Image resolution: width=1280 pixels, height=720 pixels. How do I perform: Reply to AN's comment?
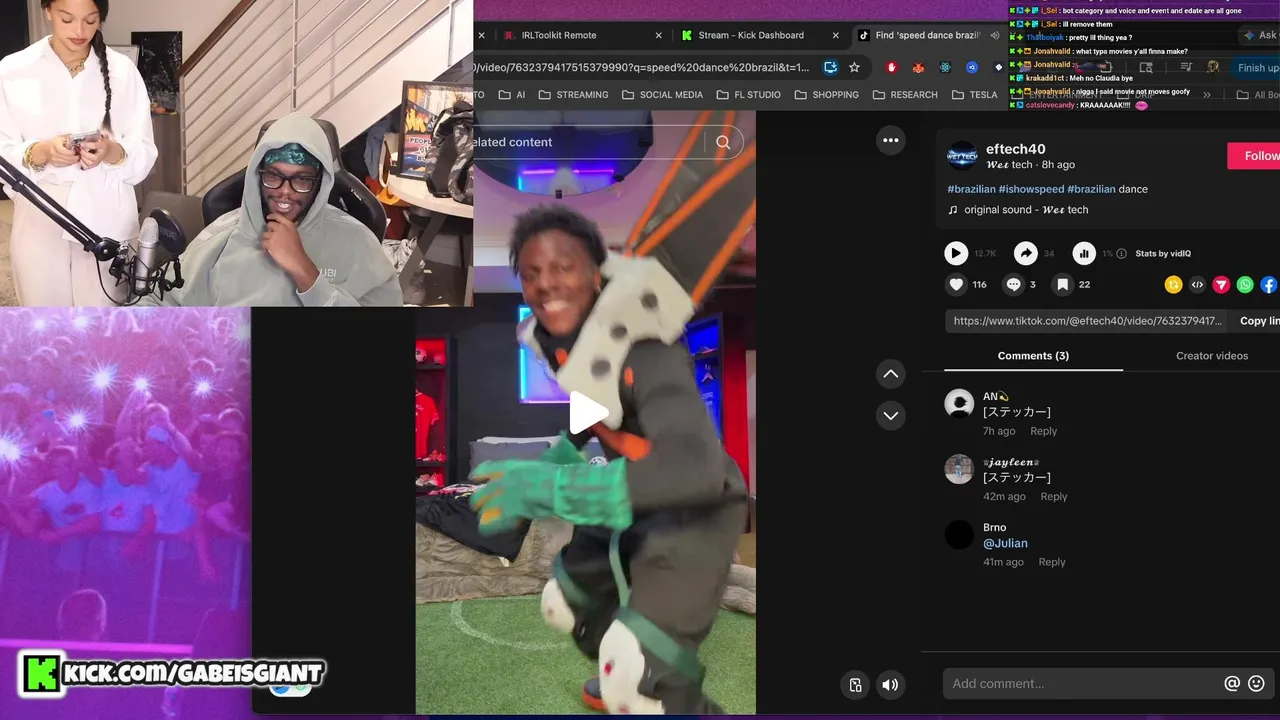1043,431
